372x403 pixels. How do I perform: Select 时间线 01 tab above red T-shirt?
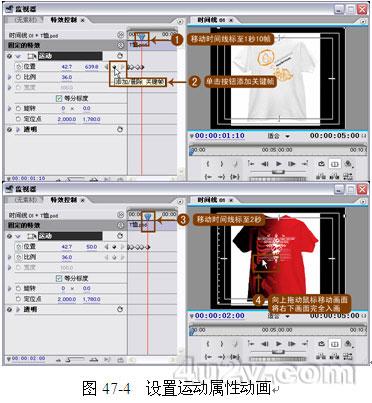point(211,200)
